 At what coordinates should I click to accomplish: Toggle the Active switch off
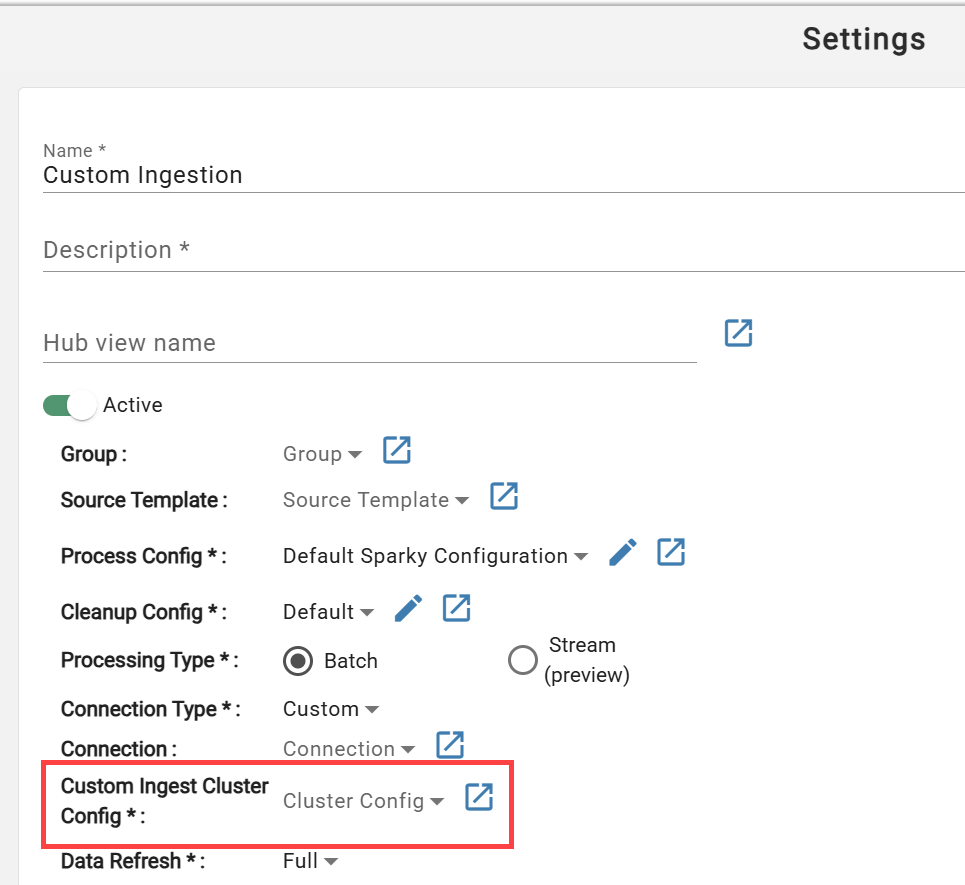pos(70,406)
